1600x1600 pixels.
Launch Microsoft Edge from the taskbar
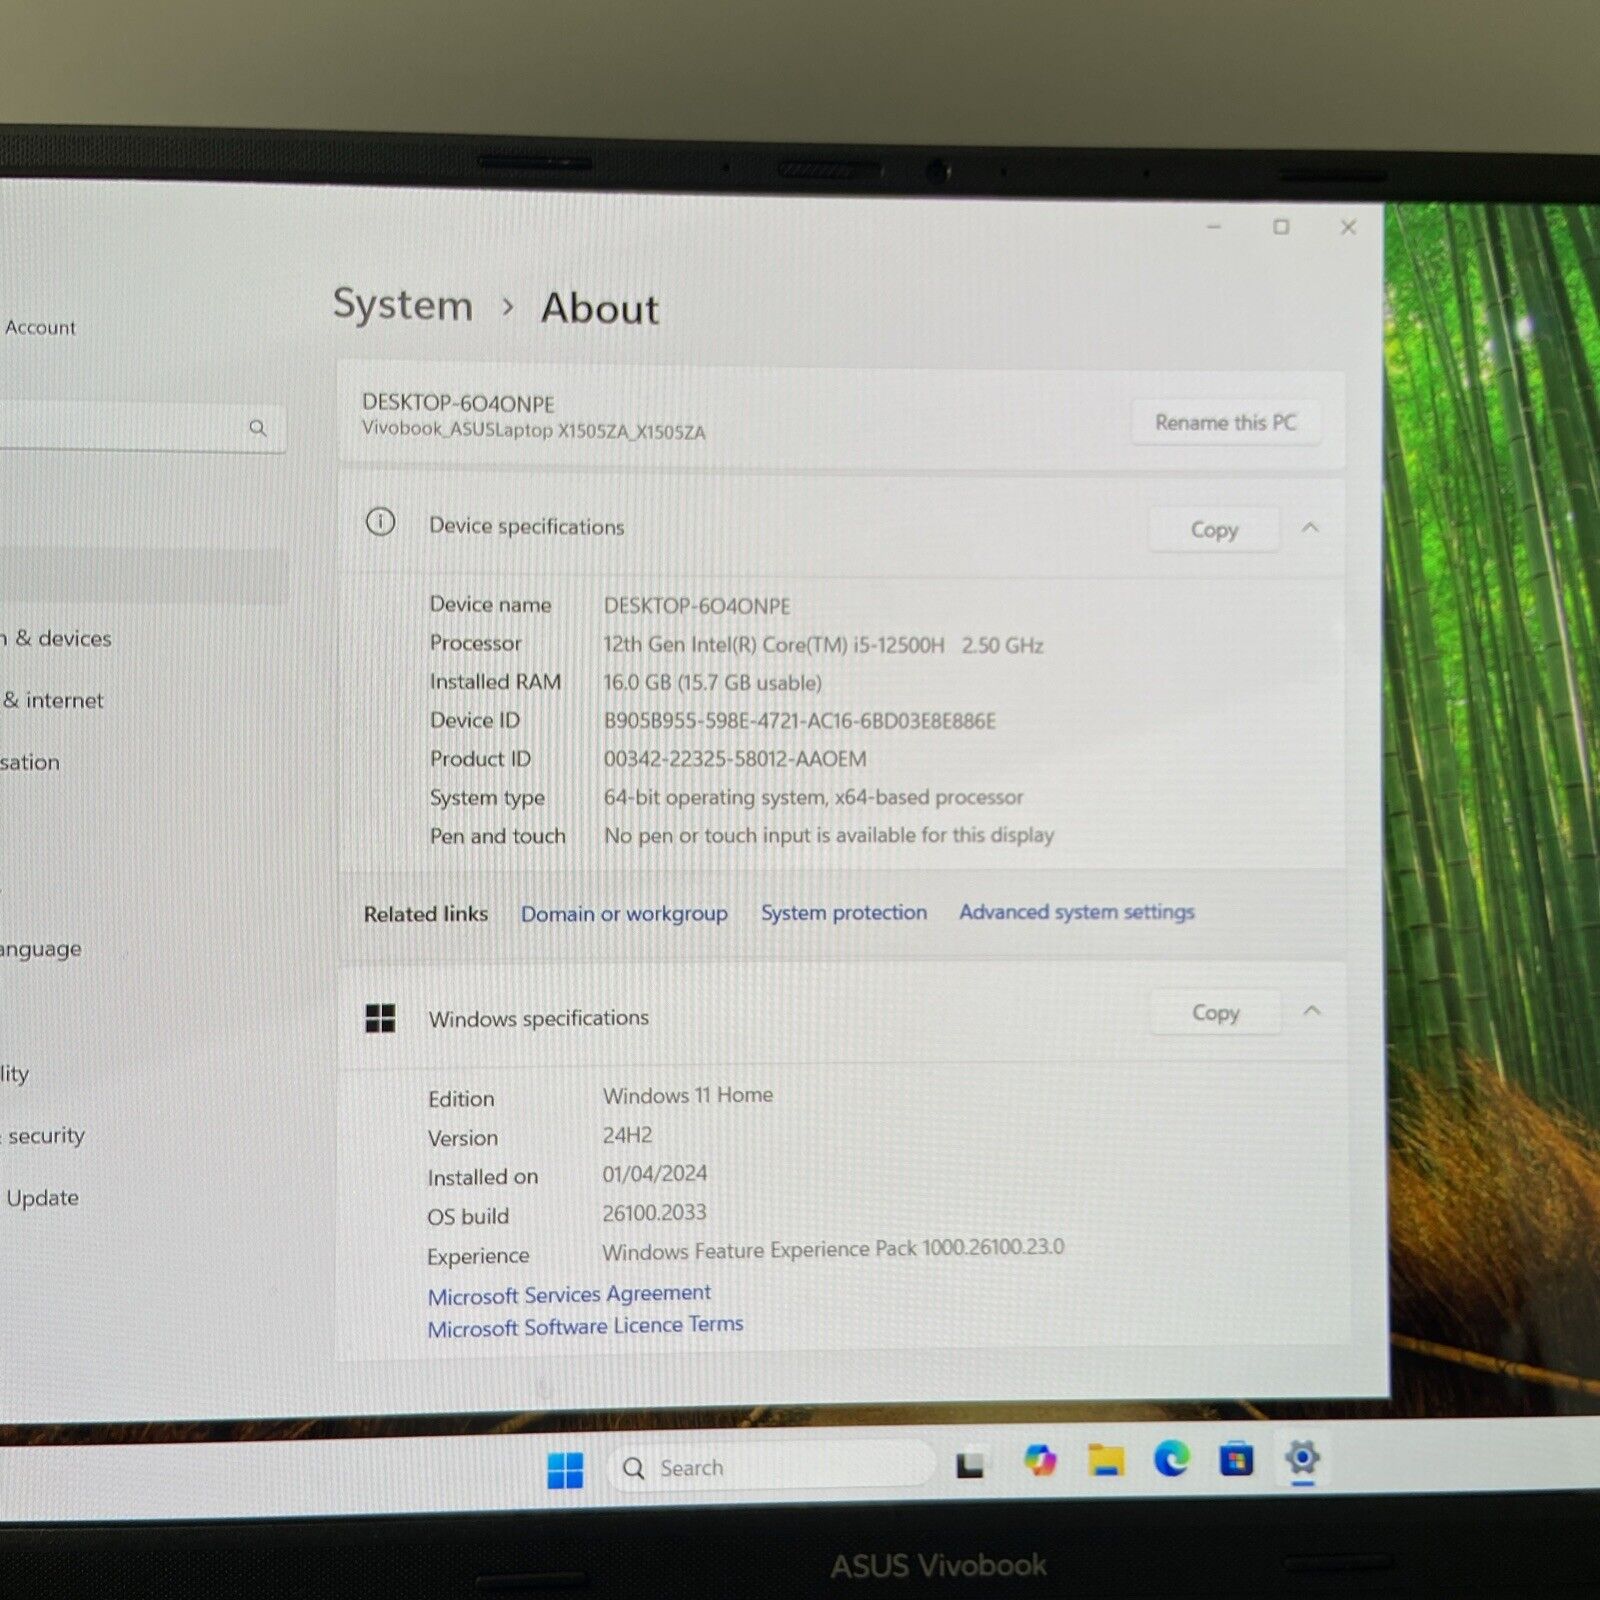[1171, 1460]
